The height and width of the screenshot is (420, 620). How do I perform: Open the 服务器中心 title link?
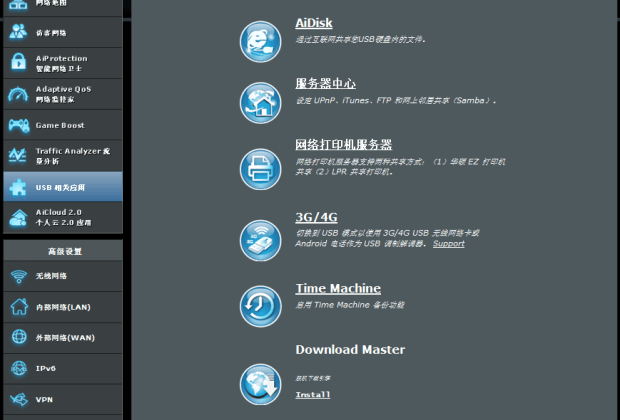point(325,83)
